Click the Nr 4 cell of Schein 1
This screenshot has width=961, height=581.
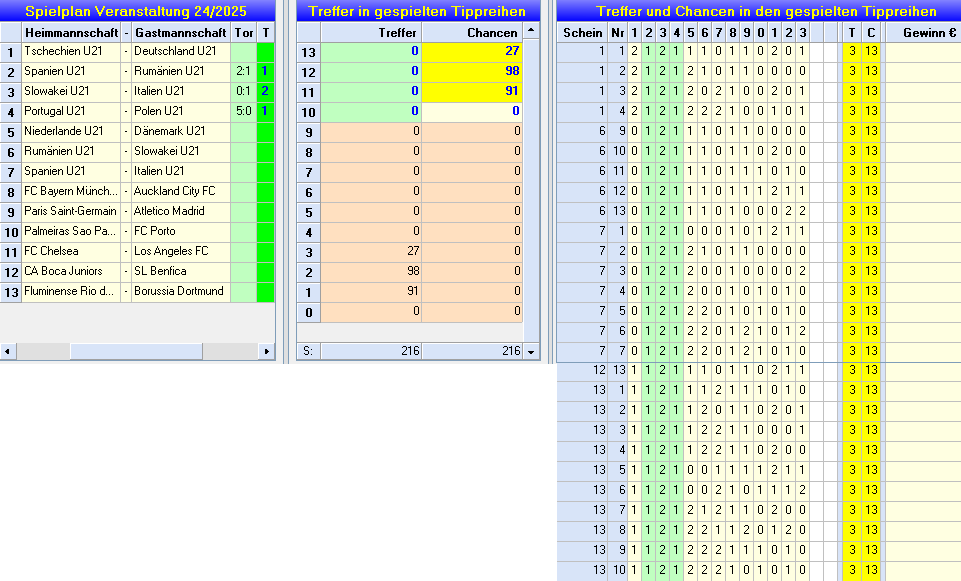coord(618,112)
